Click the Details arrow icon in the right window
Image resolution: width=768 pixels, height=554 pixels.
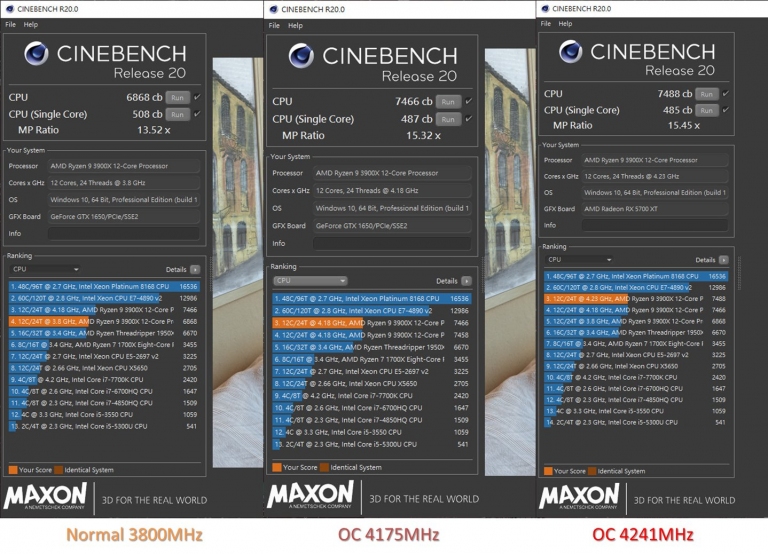(x=723, y=260)
